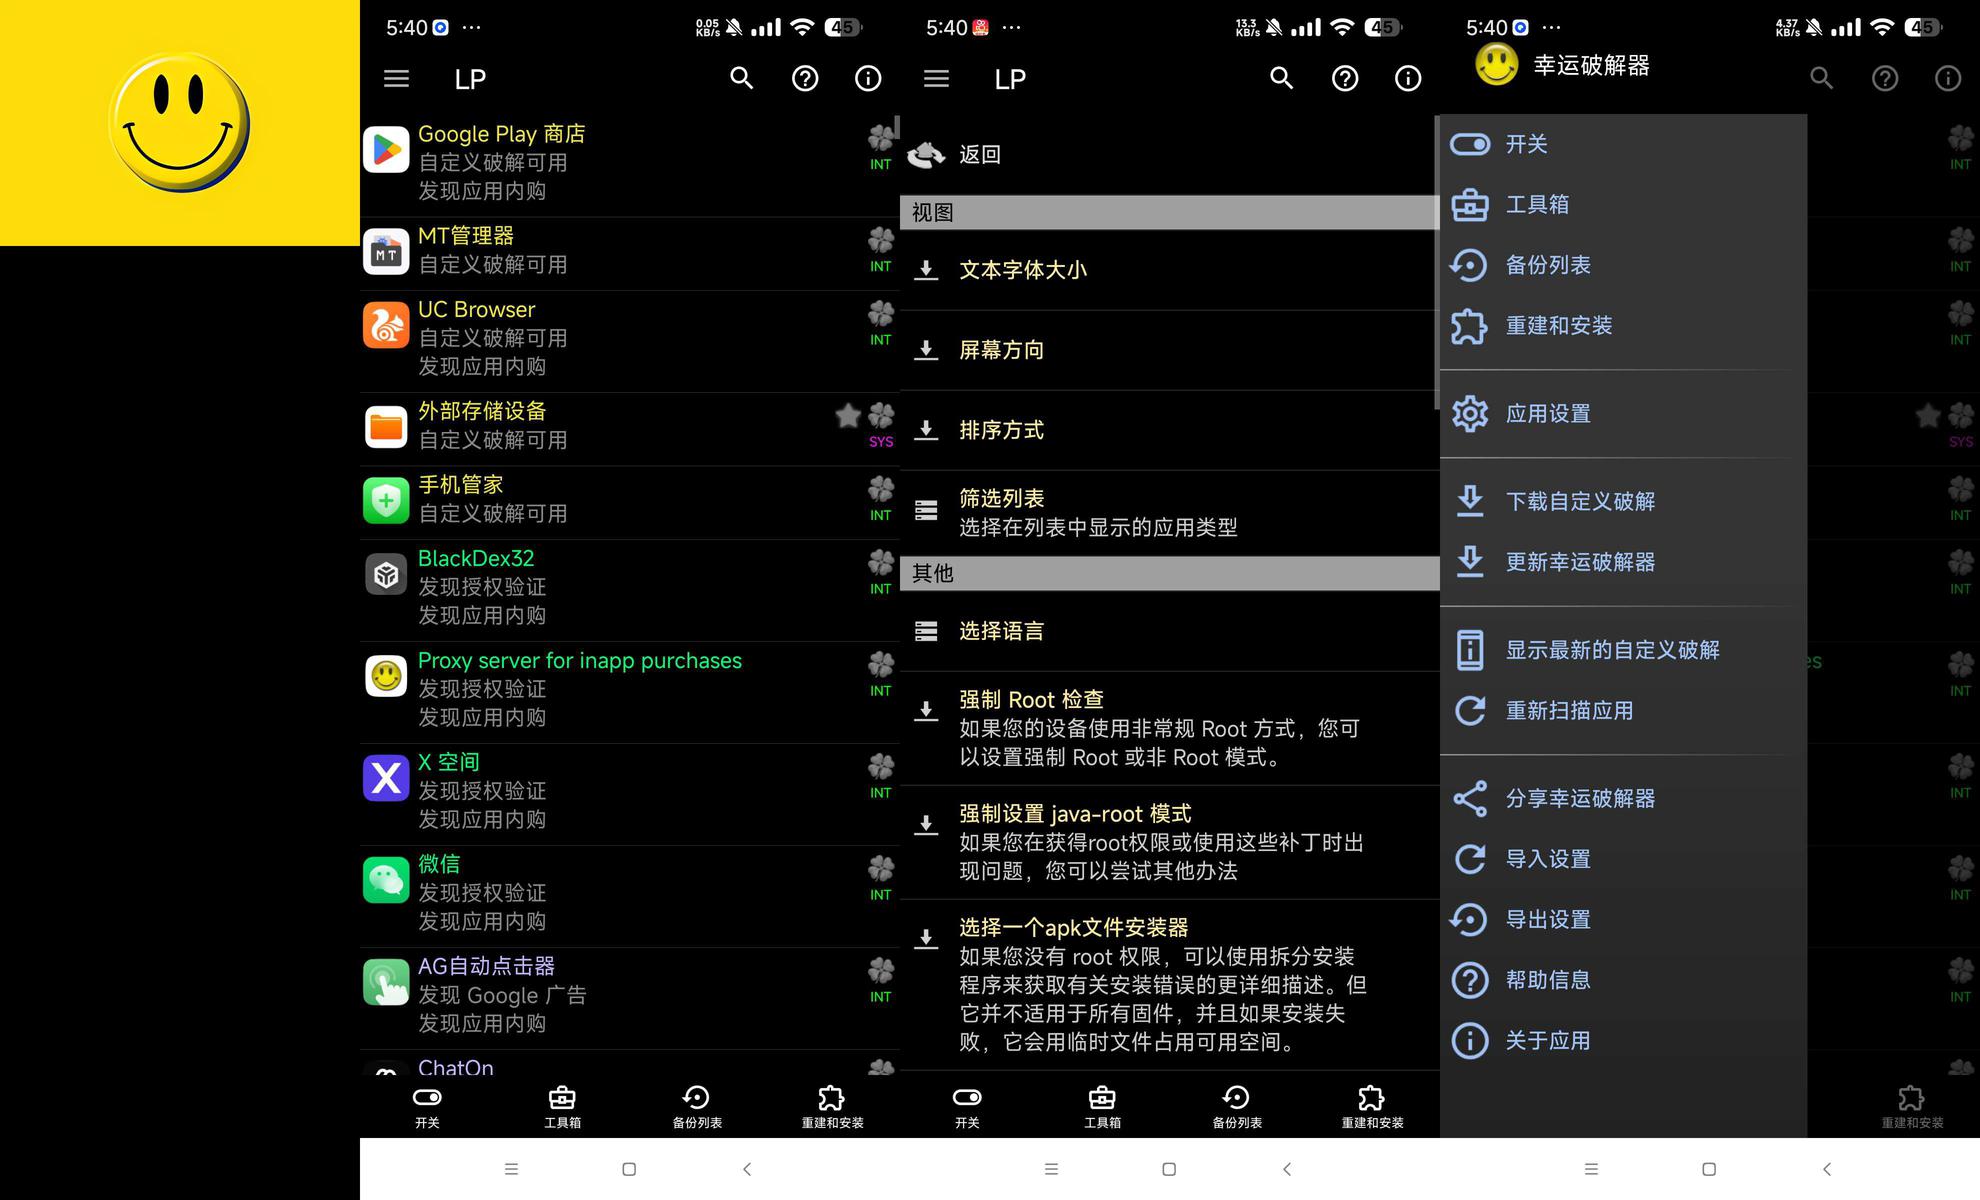Open 筛选列表 filter setting
The width and height of the screenshot is (1980, 1200).
[1169, 512]
